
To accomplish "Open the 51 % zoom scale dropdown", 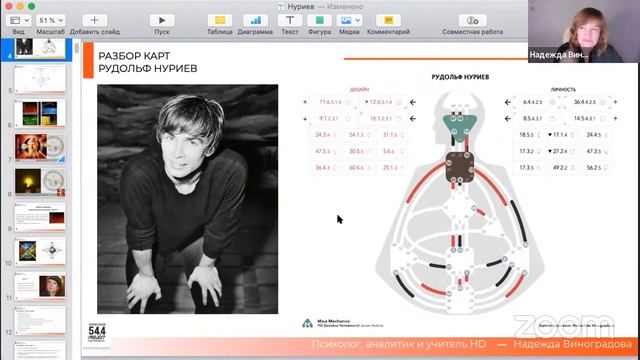I will pyautogui.click(x=50, y=20).
